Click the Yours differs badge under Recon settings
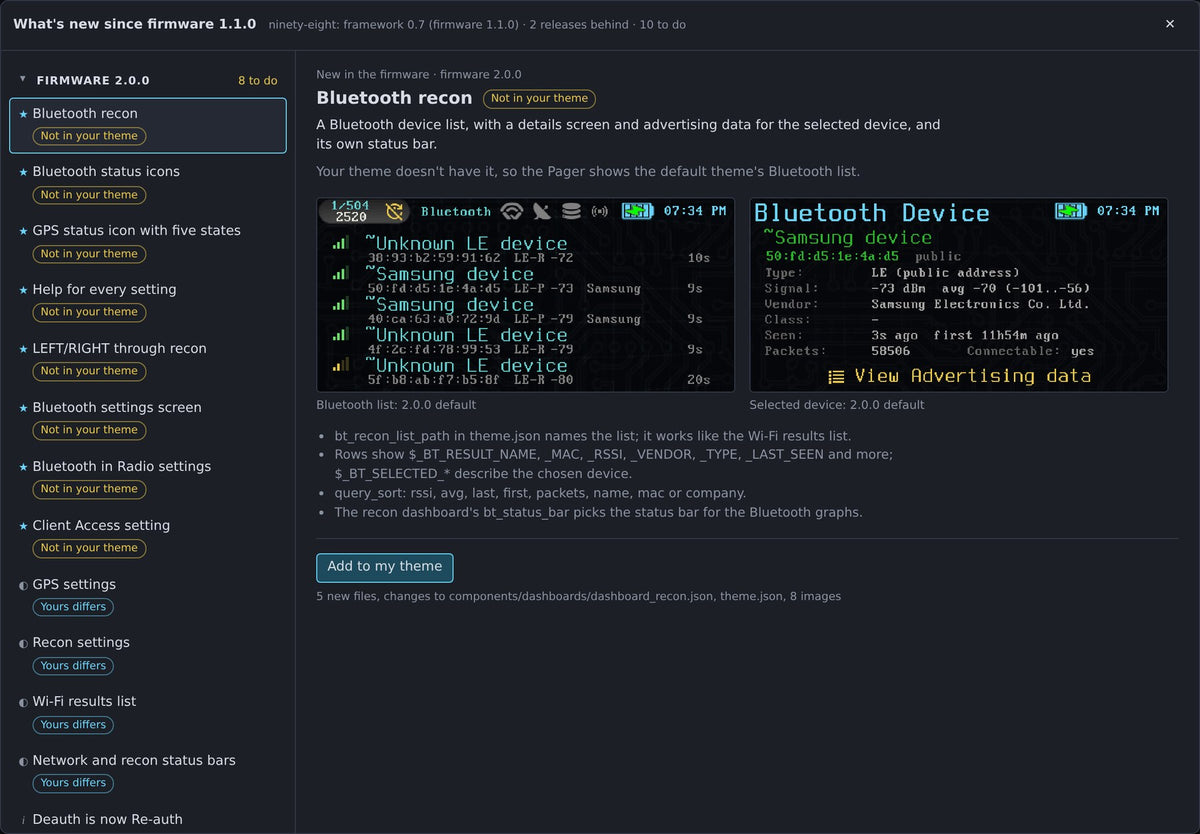 [73, 666]
